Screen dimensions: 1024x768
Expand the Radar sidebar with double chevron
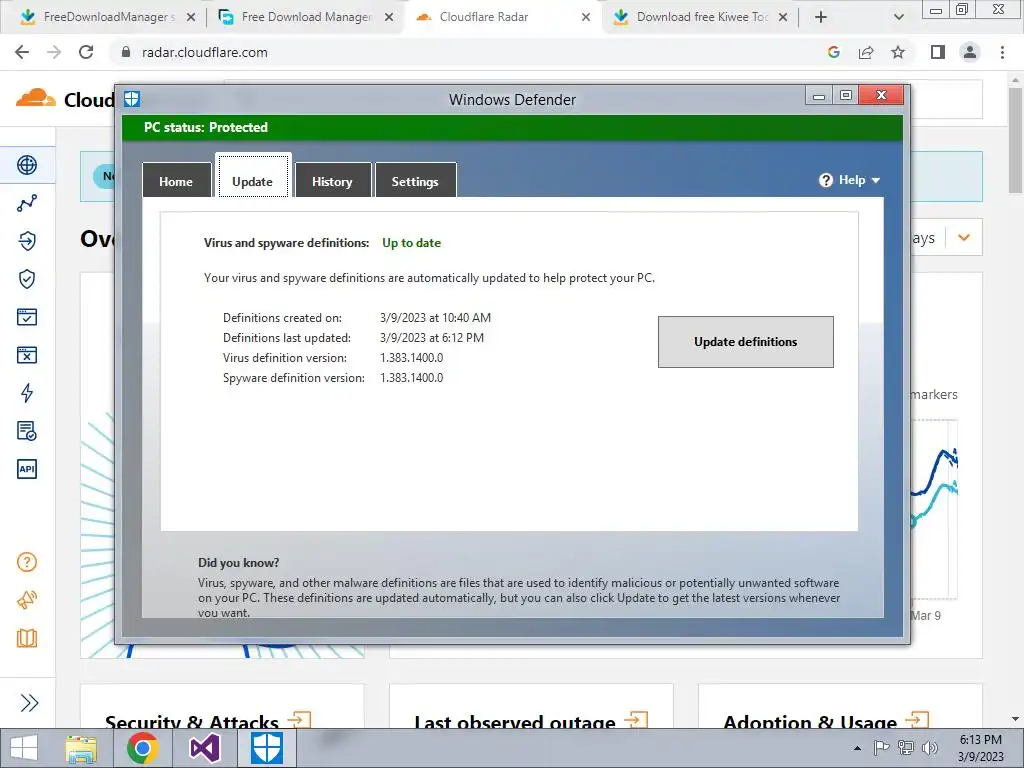(x=29, y=703)
